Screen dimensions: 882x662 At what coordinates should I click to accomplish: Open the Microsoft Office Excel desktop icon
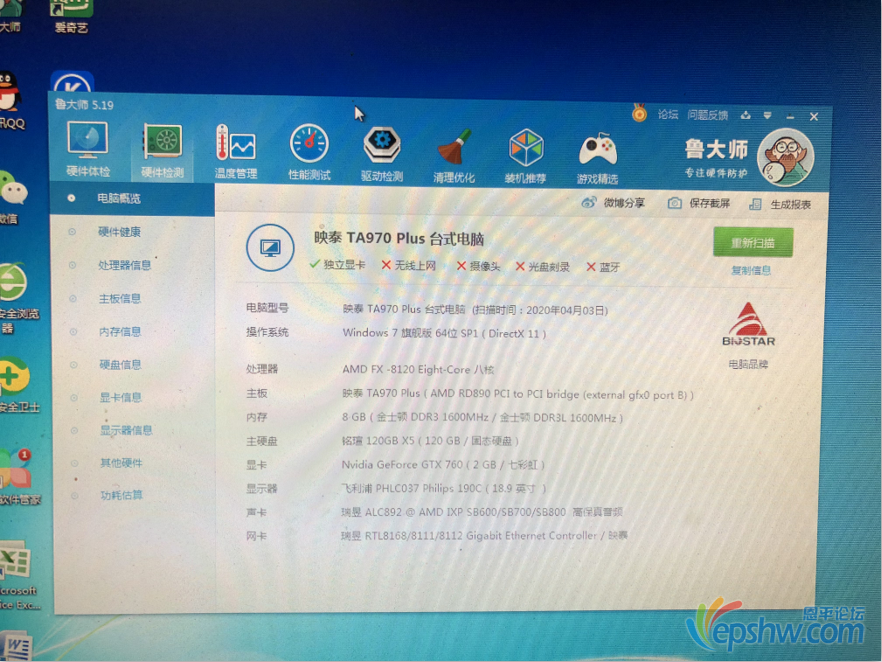(x=19, y=575)
